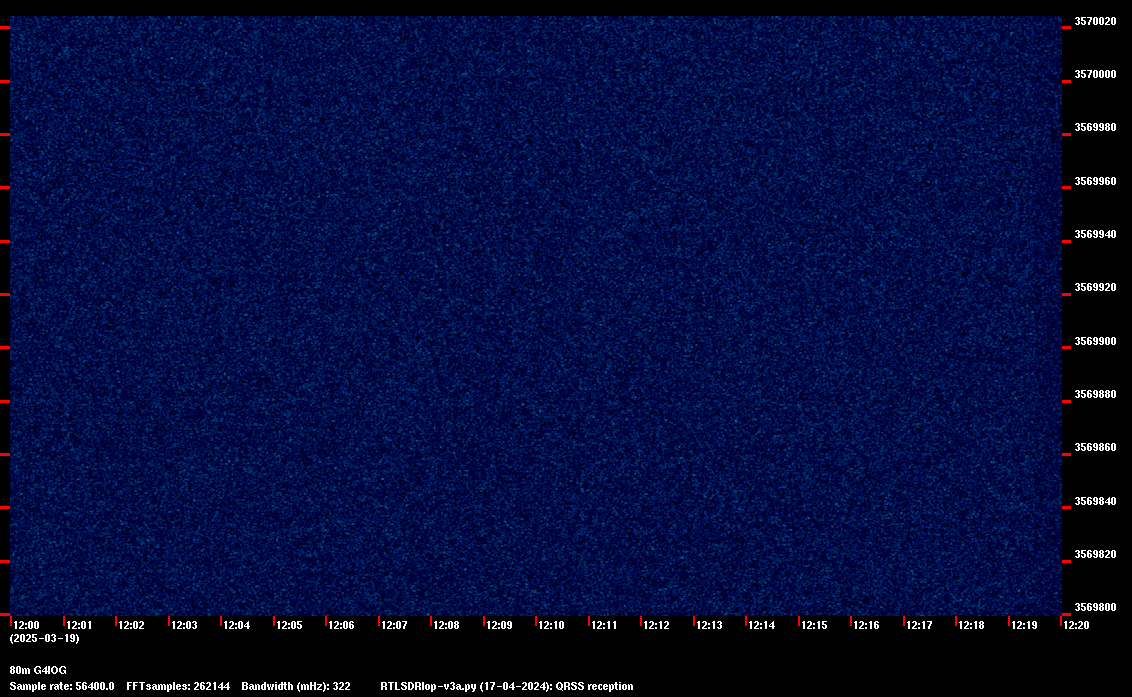Click the 12:12 time label
1132x697 pixels.
(x=656, y=625)
